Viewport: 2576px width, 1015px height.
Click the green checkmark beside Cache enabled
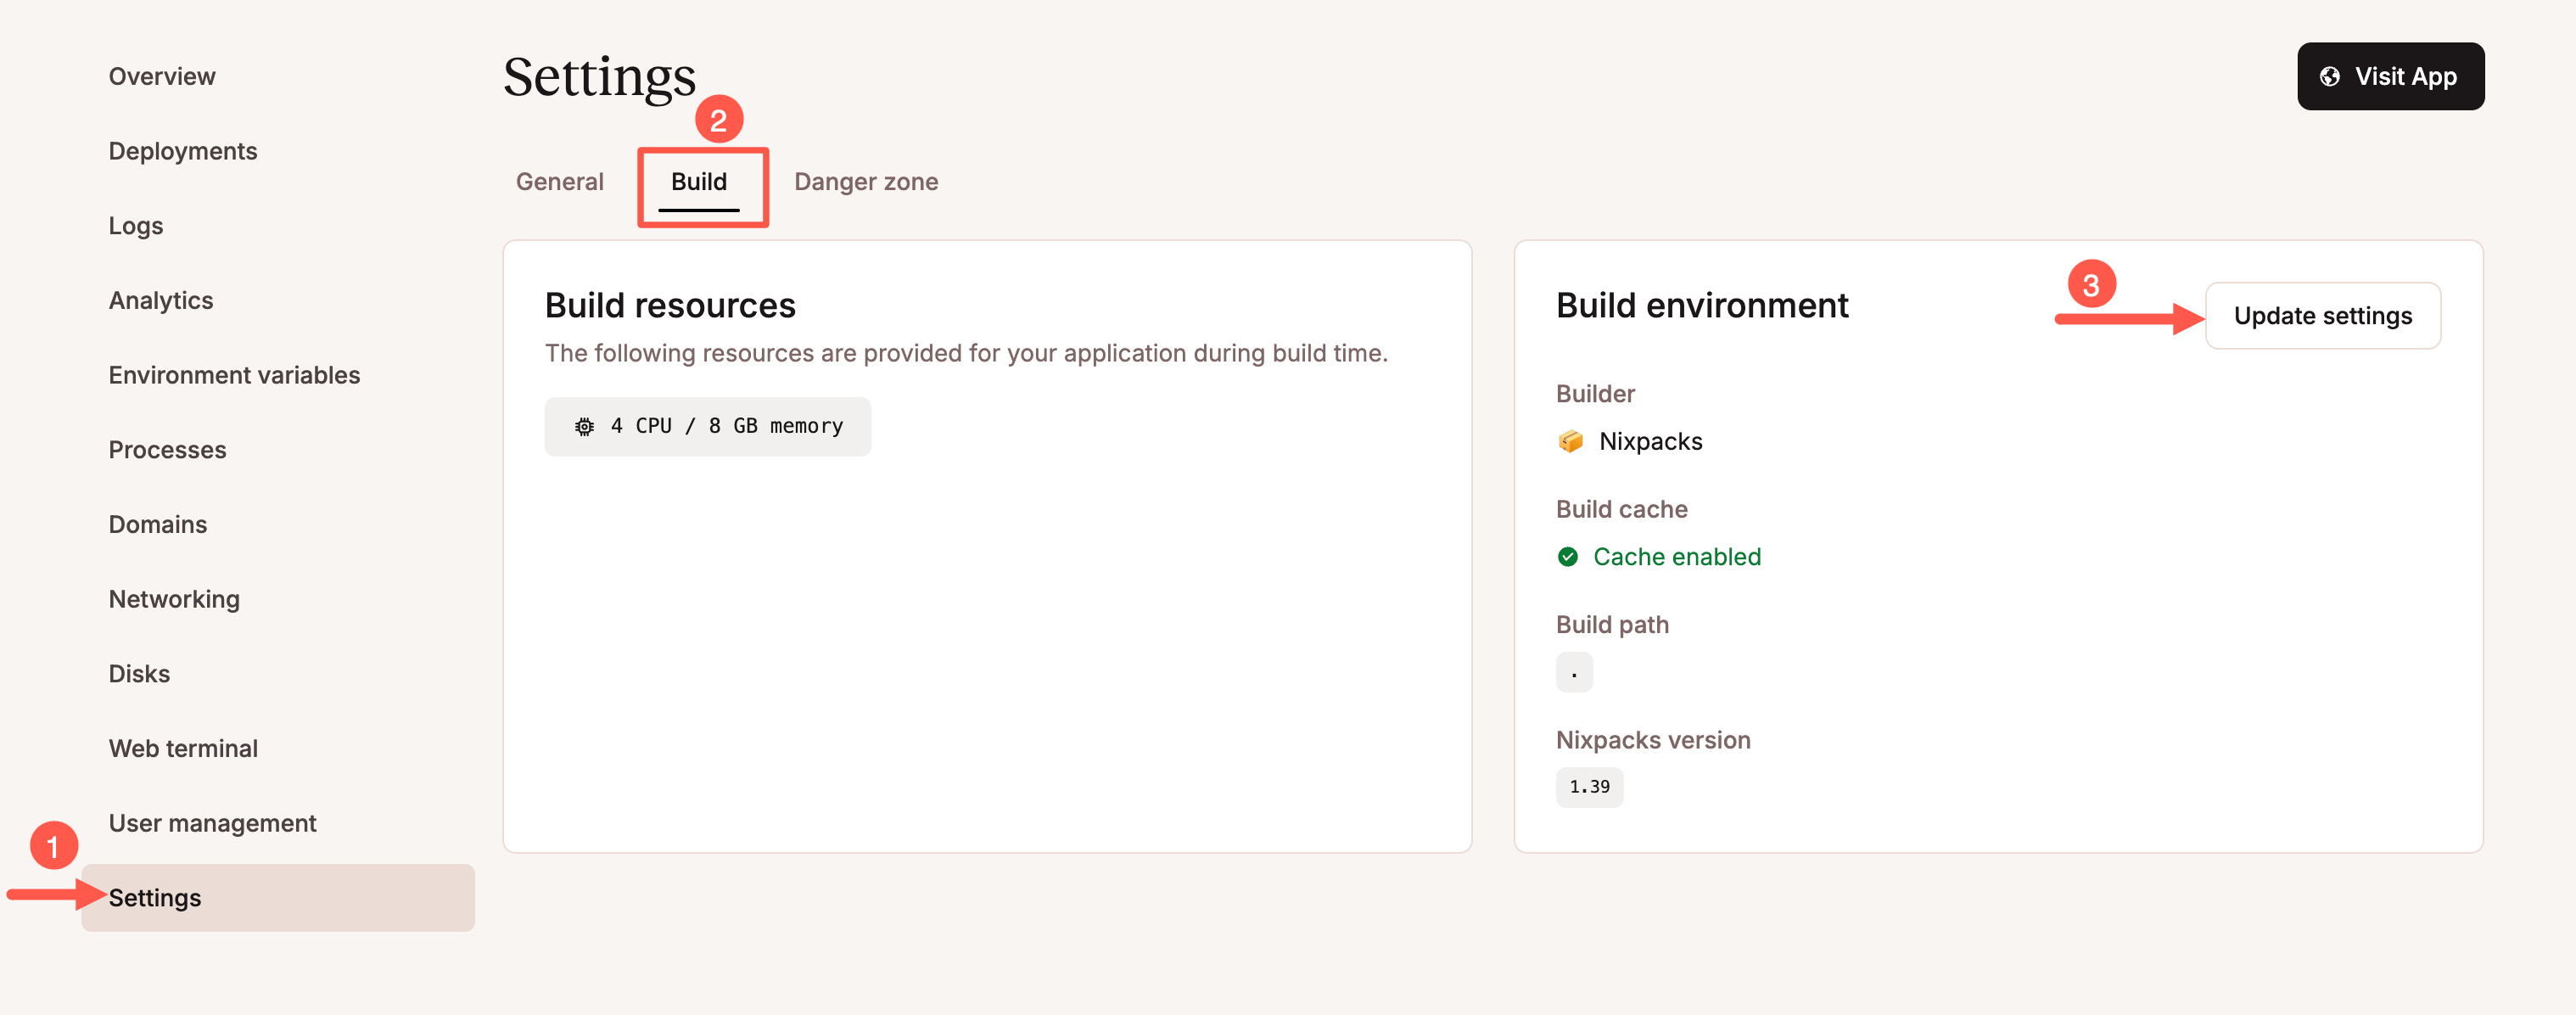coord(1569,557)
